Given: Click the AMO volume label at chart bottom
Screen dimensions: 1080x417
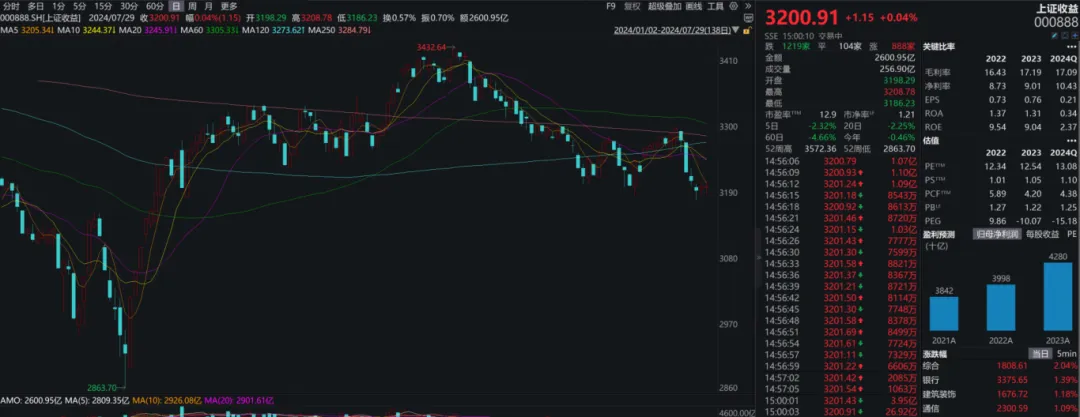Looking at the screenshot, I should point(33,400).
